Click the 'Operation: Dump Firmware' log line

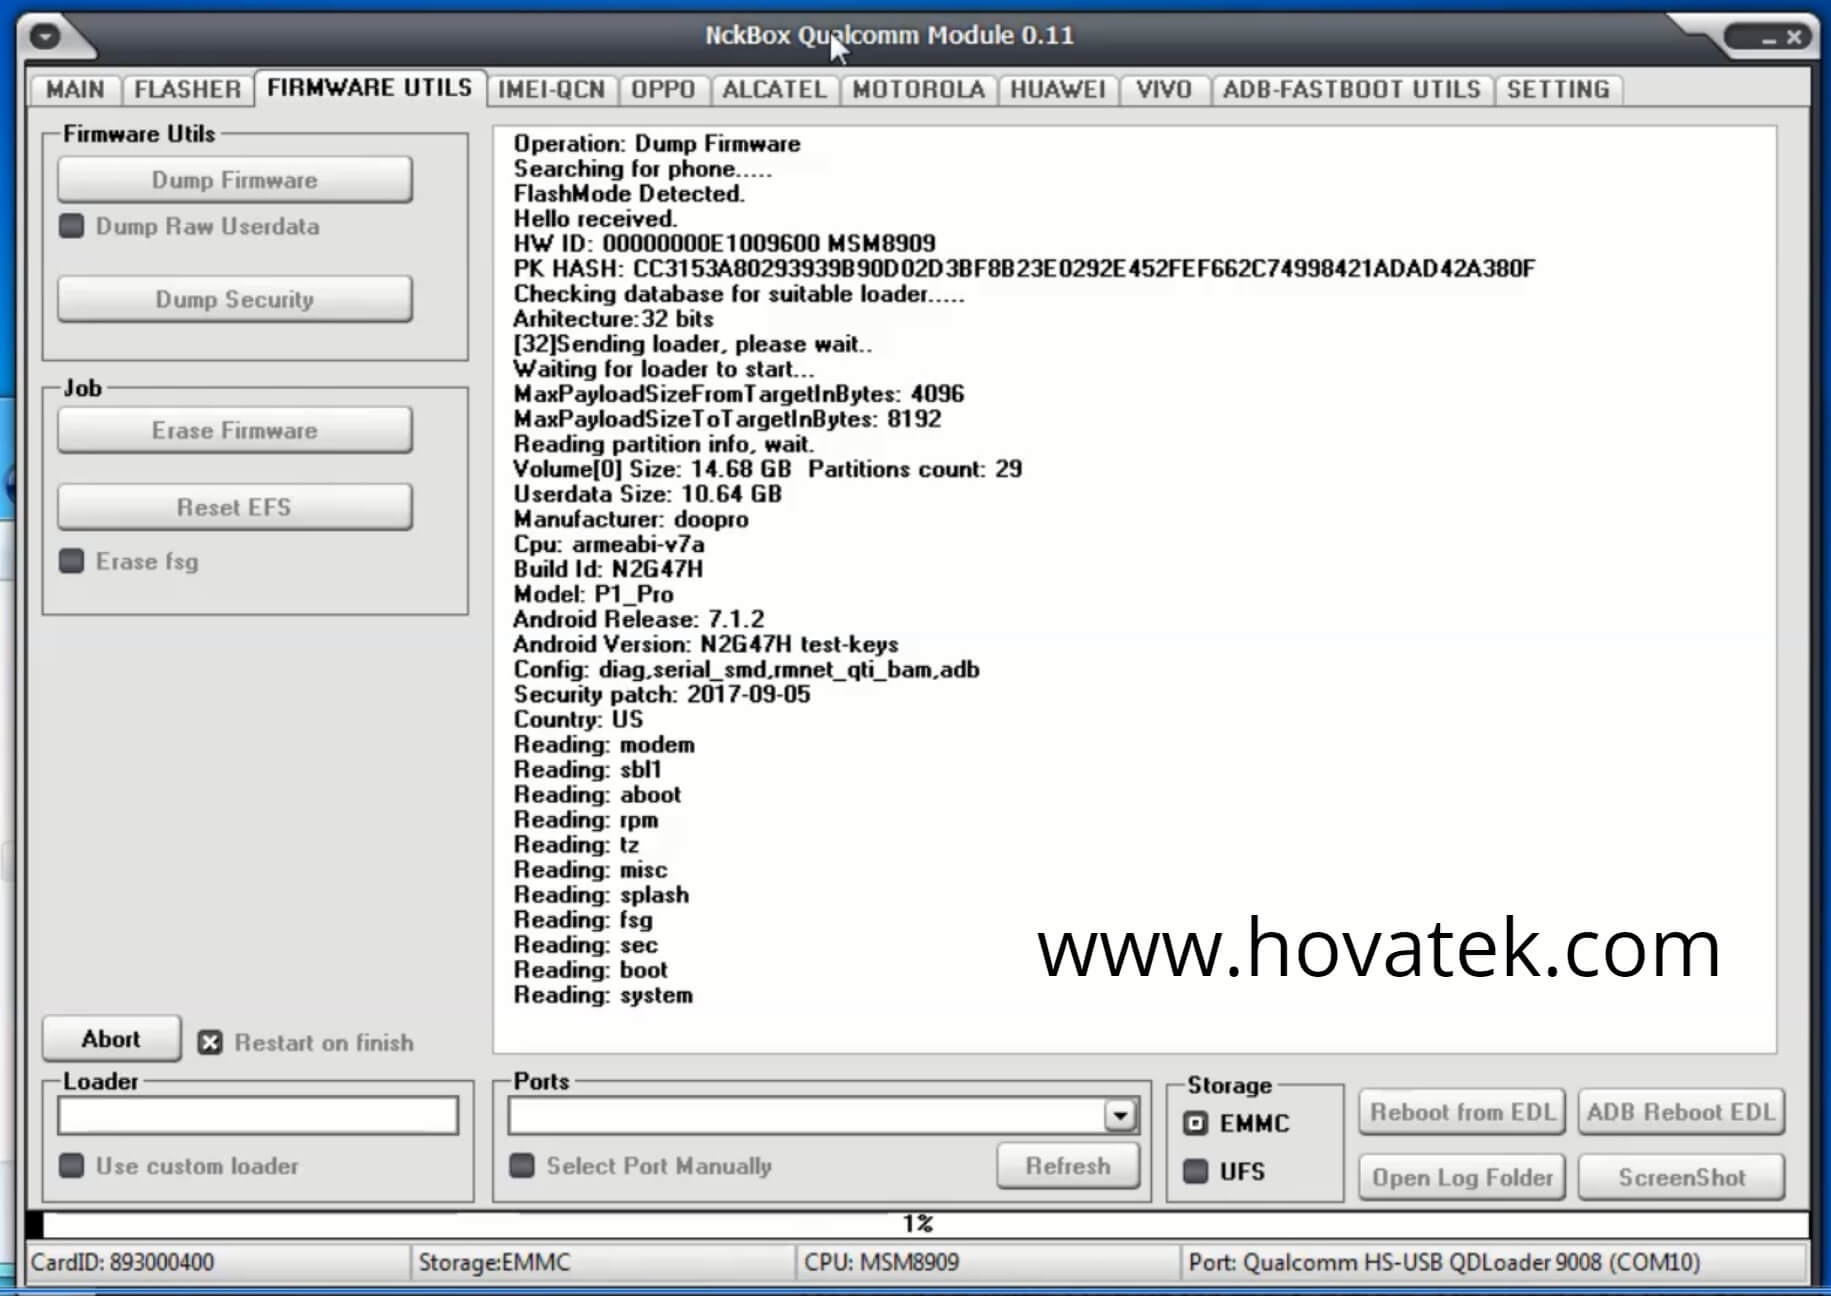pos(656,144)
